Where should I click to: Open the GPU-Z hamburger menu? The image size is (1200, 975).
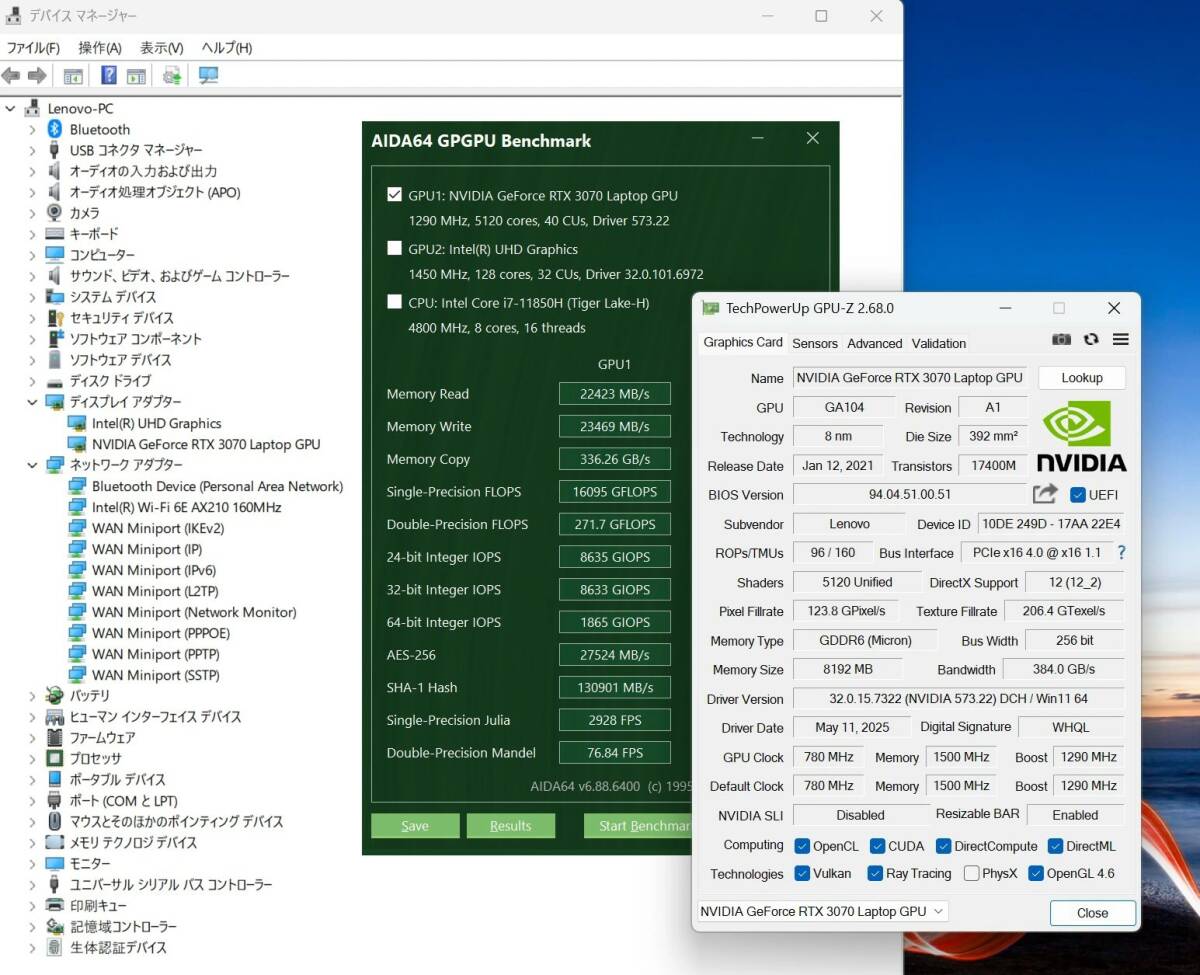pyautogui.click(x=1119, y=340)
